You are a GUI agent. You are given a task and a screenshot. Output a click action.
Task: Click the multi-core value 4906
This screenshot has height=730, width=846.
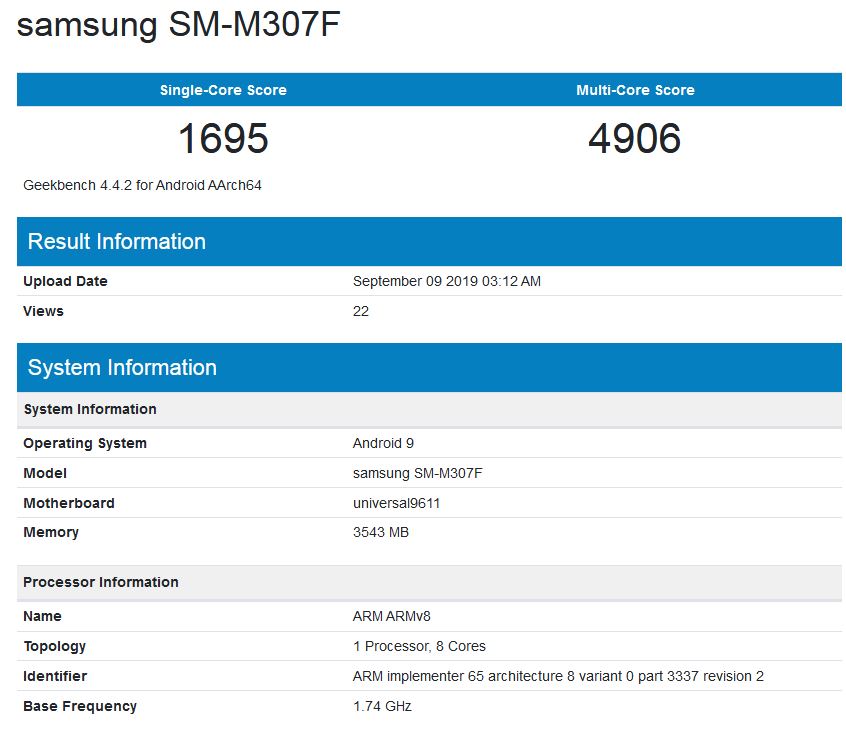pos(634,138)
